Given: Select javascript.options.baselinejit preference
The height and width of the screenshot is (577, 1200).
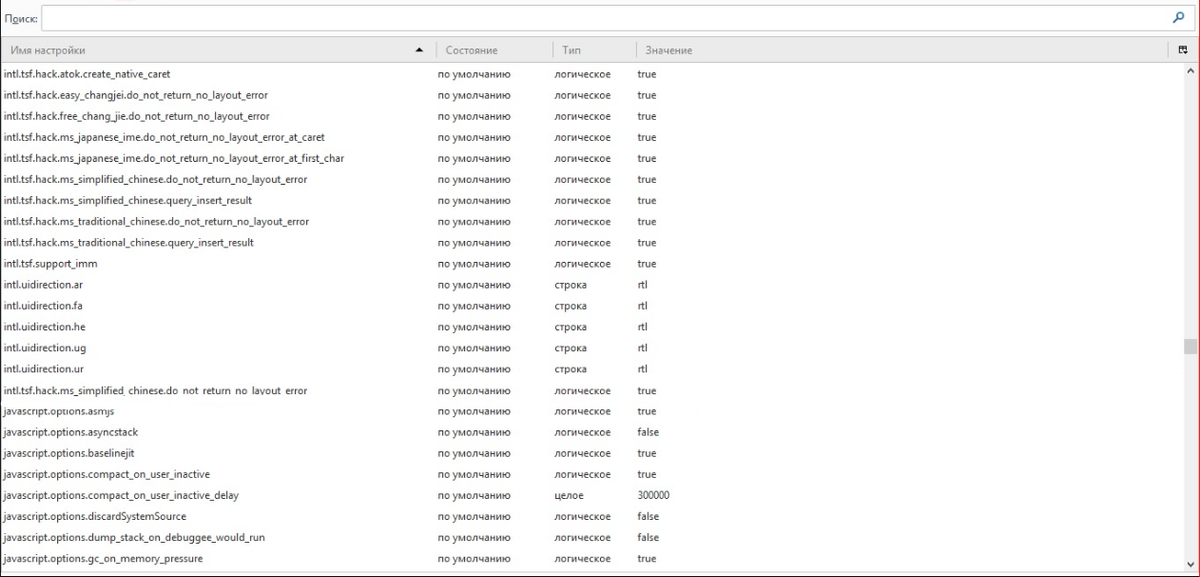Looking at the screenshot, I should coord(592,453).
